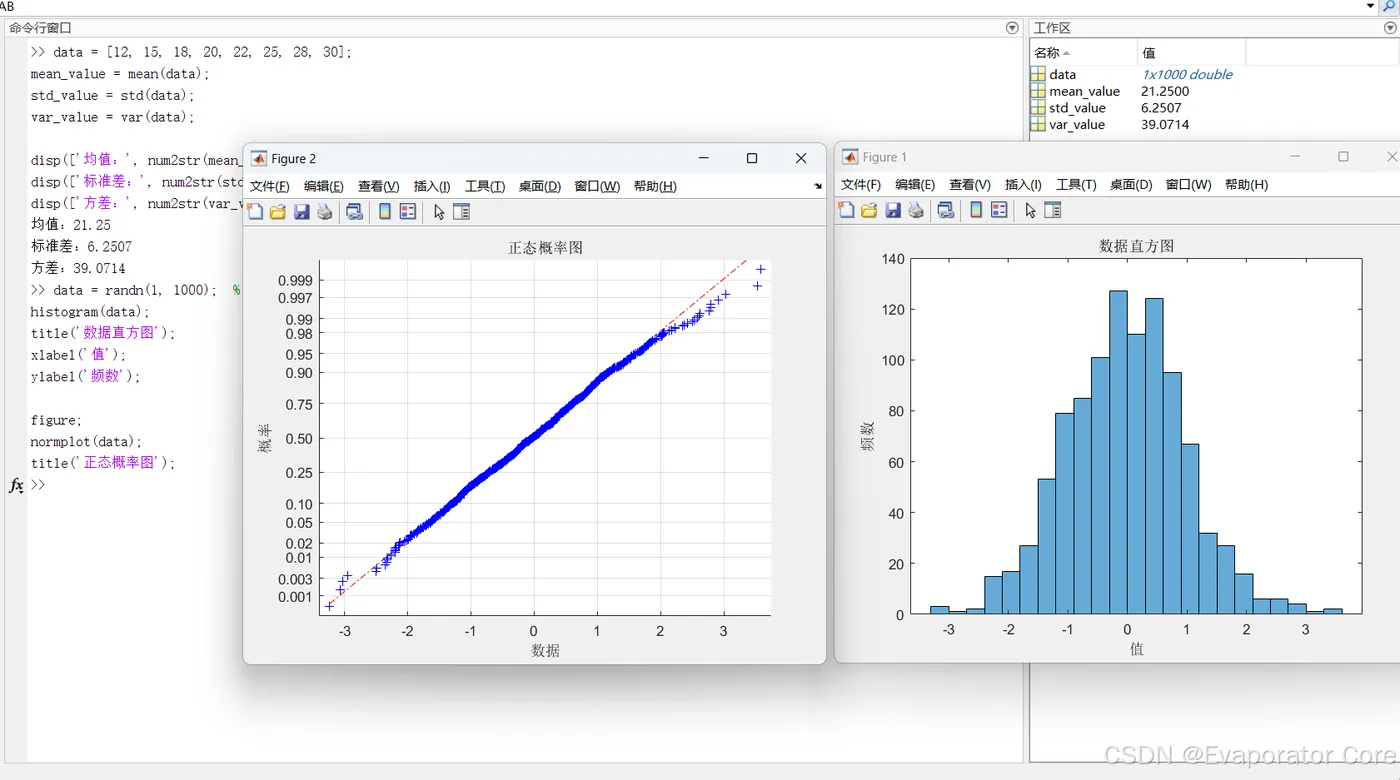
Task: Open 编辑(E) menu in Figure 1
Action: coord(914,185)
